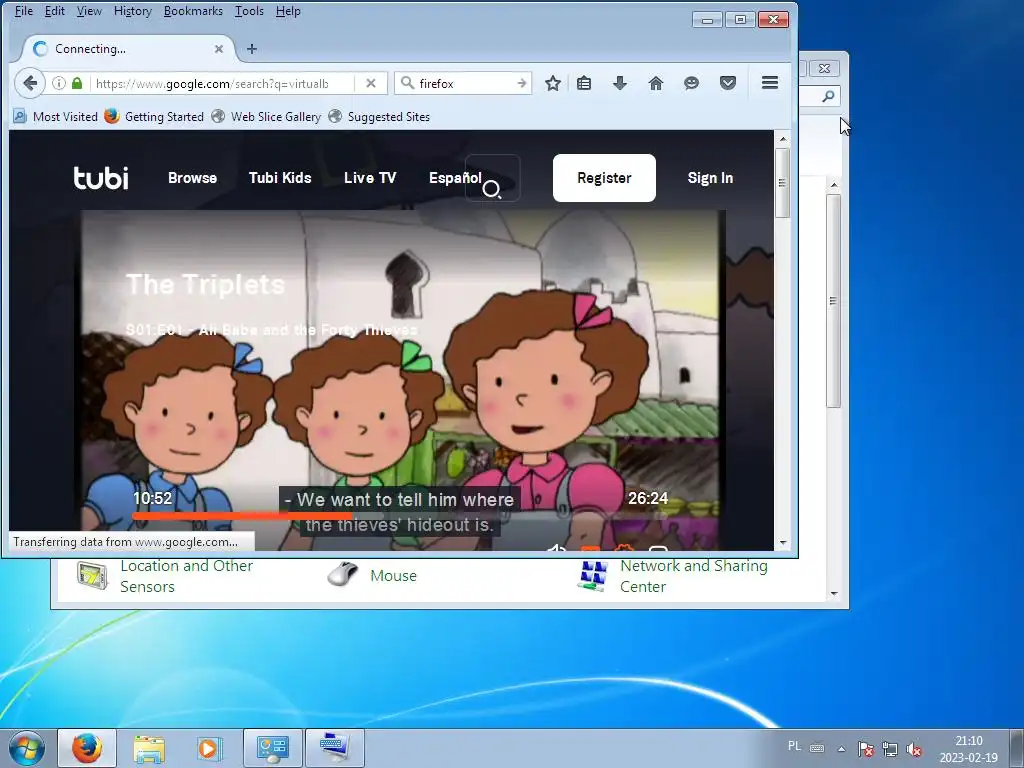
Task: Open the File menu
Action: [x=24, y=11]
